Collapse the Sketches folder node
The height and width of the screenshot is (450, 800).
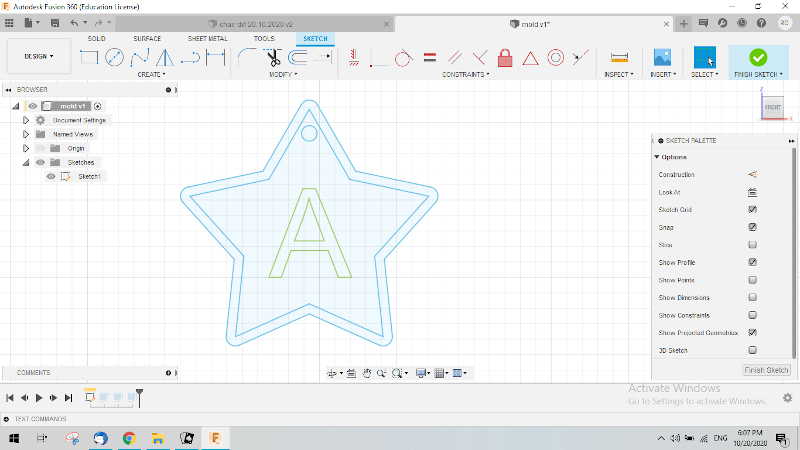point(26,162)
